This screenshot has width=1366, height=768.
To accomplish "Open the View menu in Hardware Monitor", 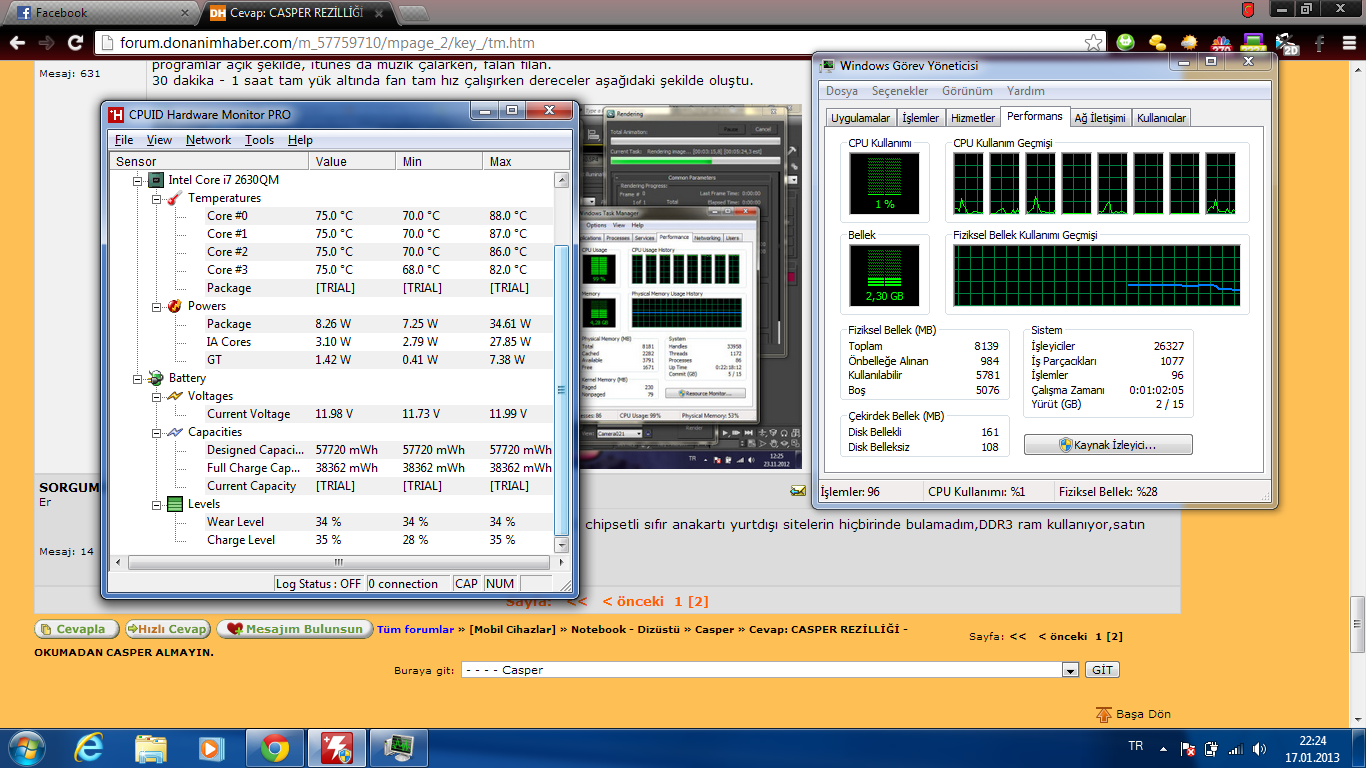I will tap(159, 140).
